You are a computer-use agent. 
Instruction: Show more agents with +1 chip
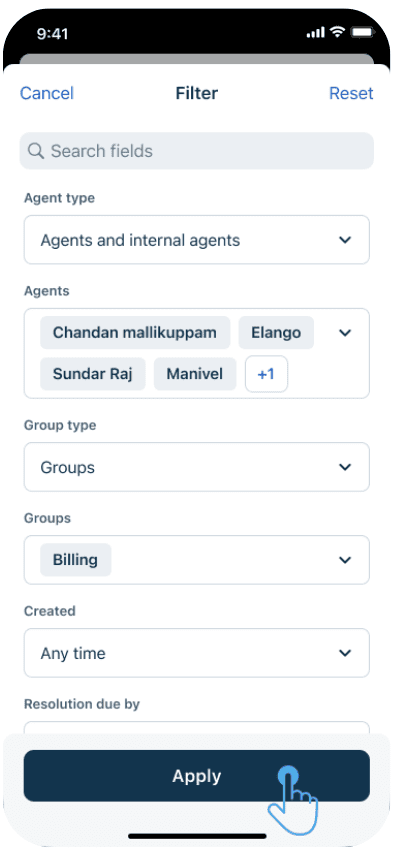coord(266,374)
